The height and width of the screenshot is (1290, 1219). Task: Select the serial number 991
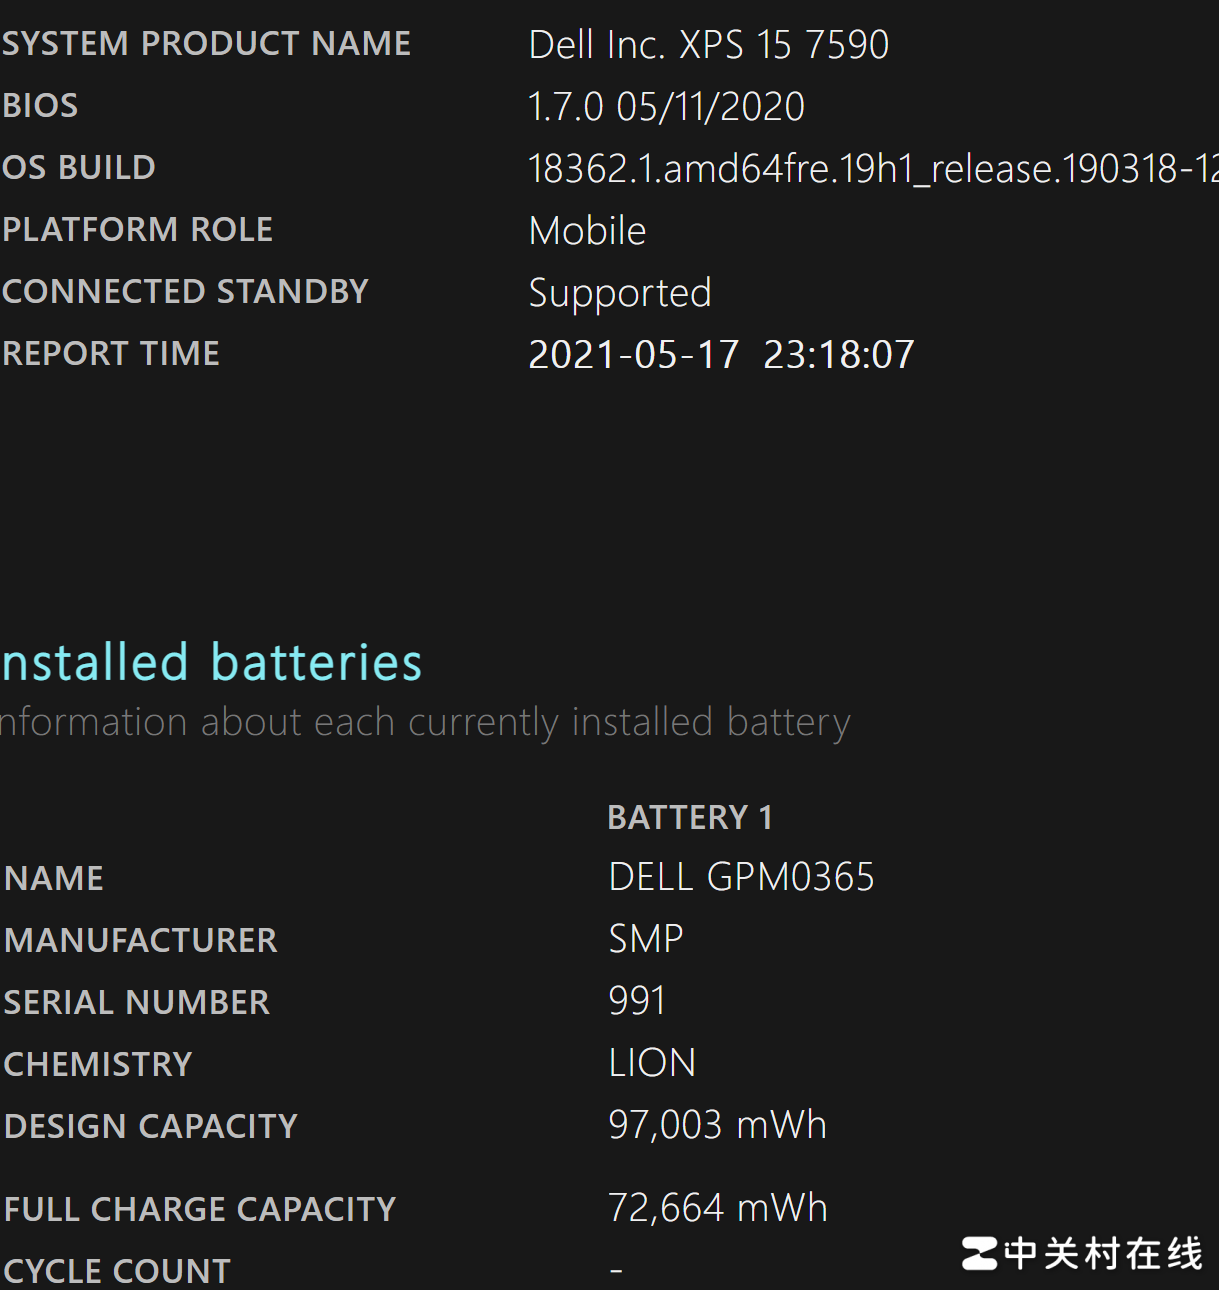637,1000
